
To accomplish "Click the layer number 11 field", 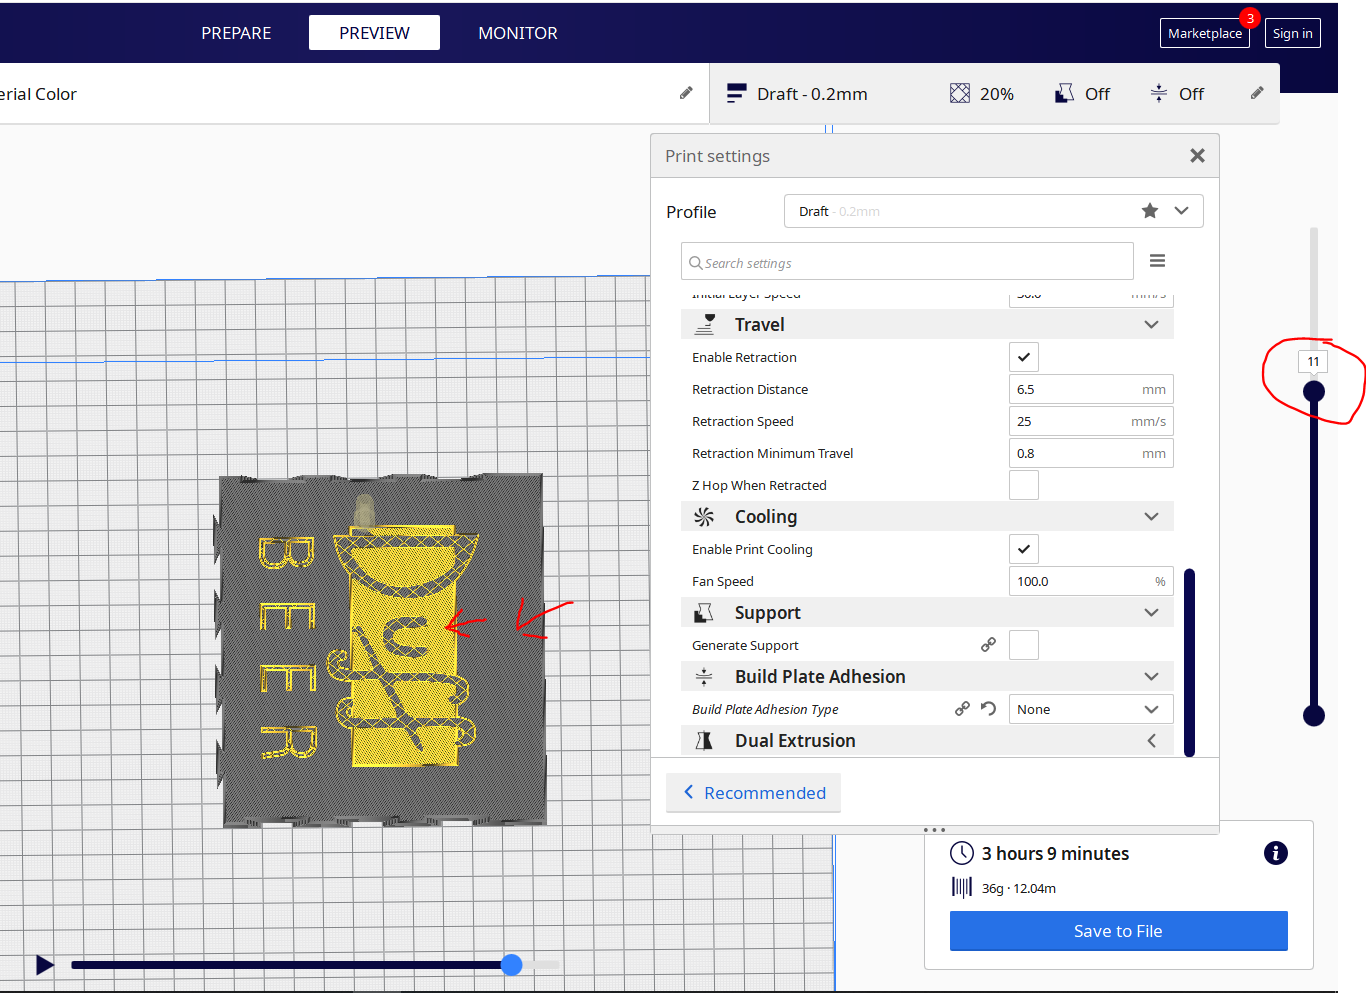I will tap(1313, 361).
